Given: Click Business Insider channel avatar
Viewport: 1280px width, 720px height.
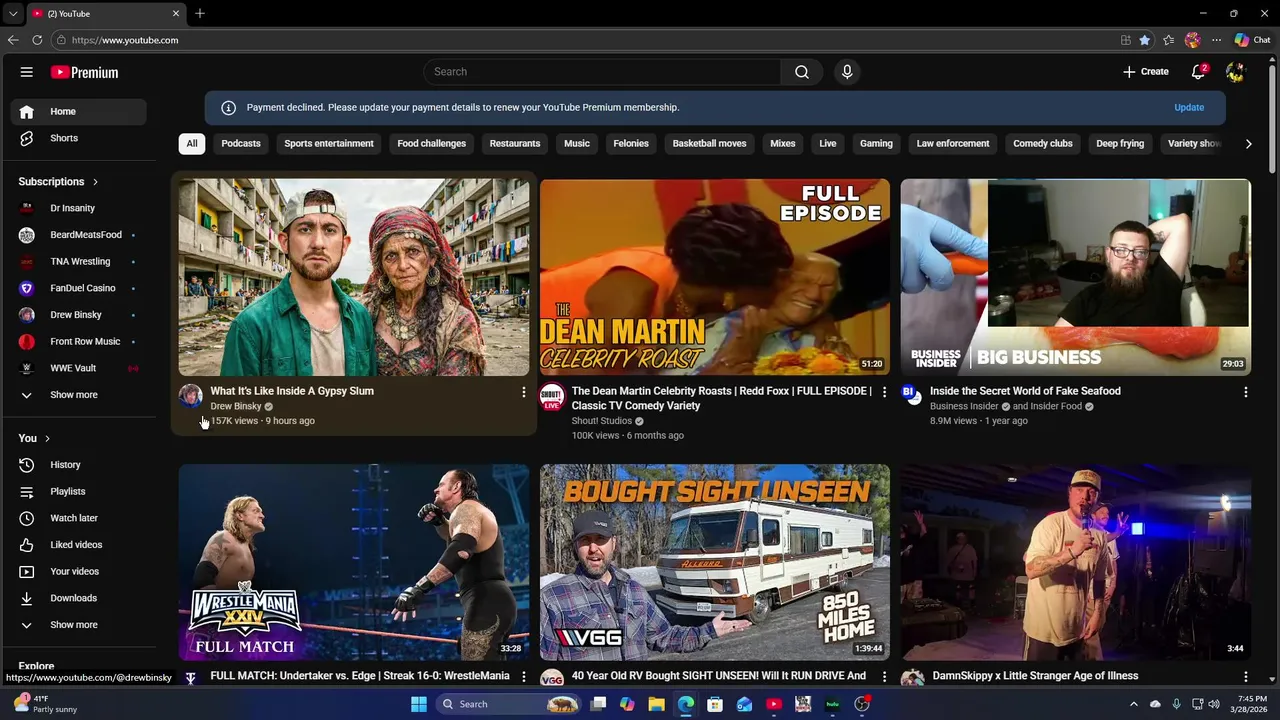Looking at the screenshot, I should [x=910, y=392].
